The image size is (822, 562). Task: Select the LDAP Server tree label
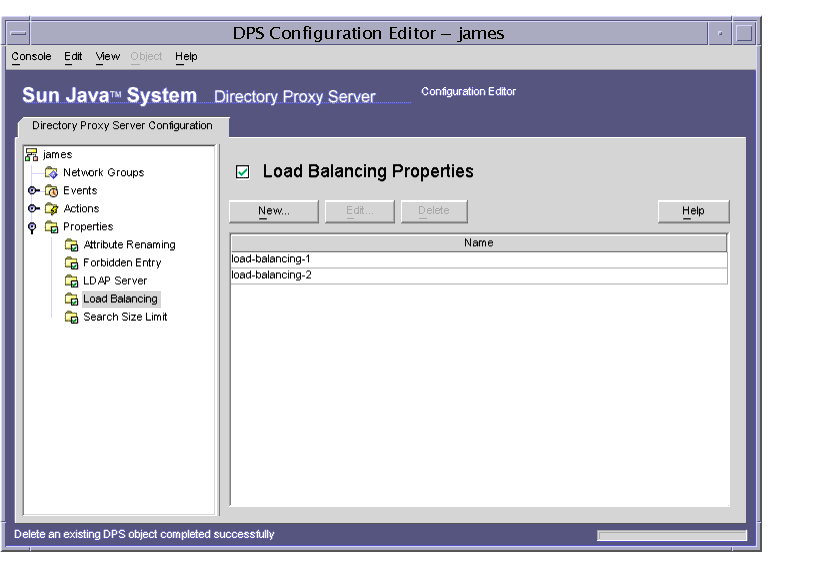point(115,281)
